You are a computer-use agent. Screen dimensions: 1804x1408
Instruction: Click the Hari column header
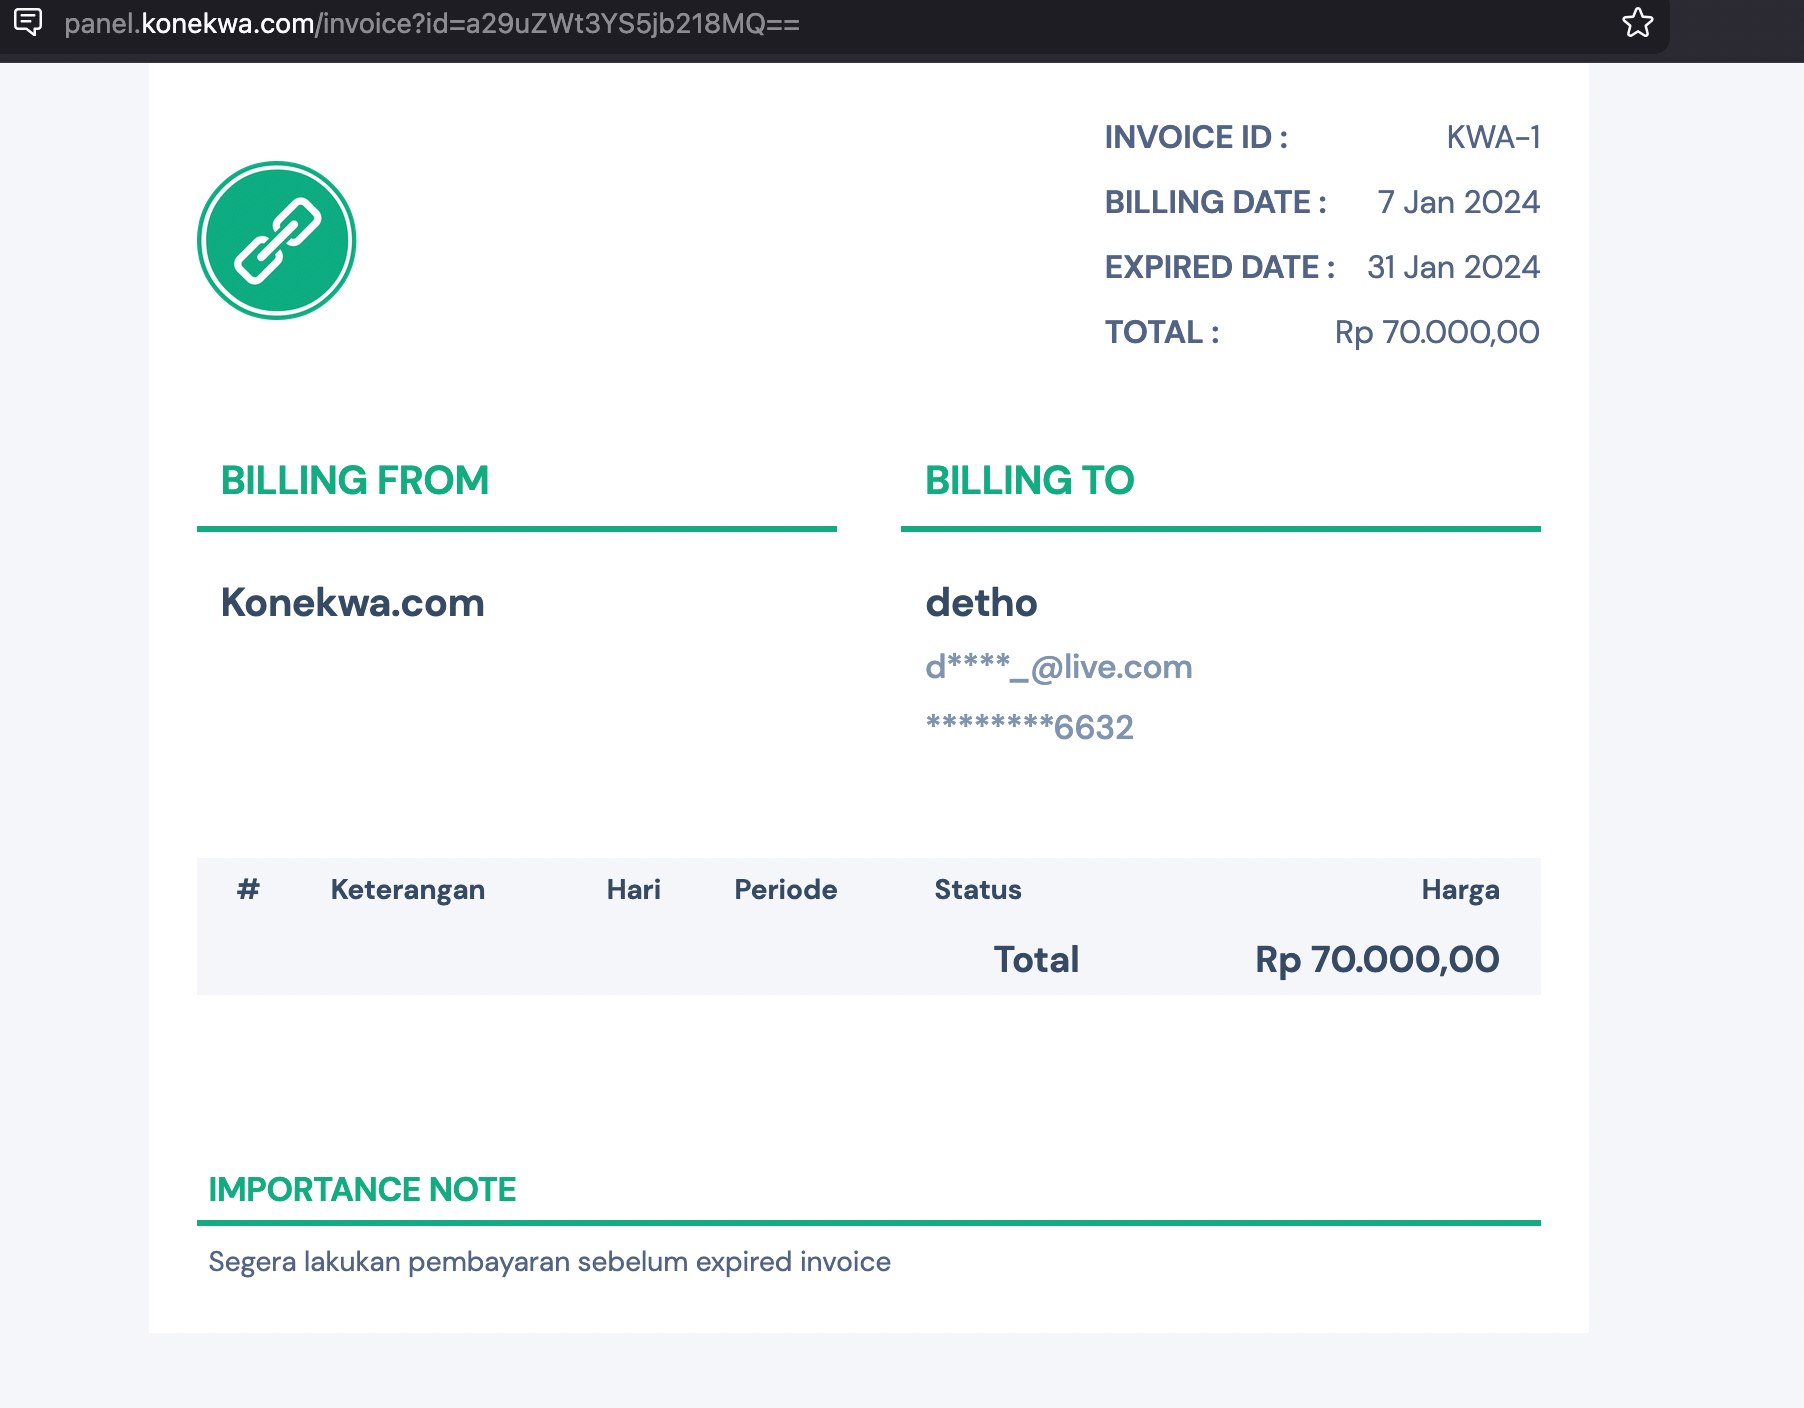click(x=633, y=890)
